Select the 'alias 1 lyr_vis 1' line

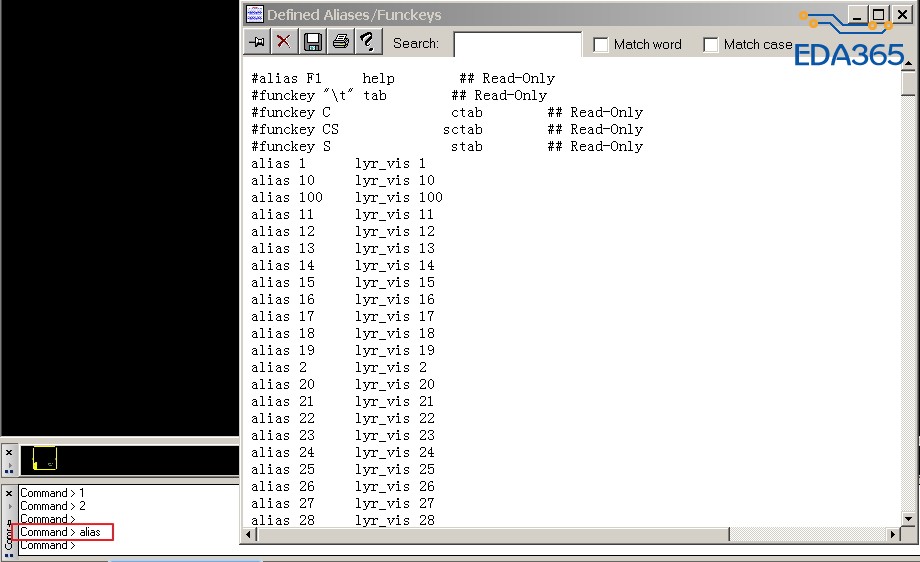[339, 164]
